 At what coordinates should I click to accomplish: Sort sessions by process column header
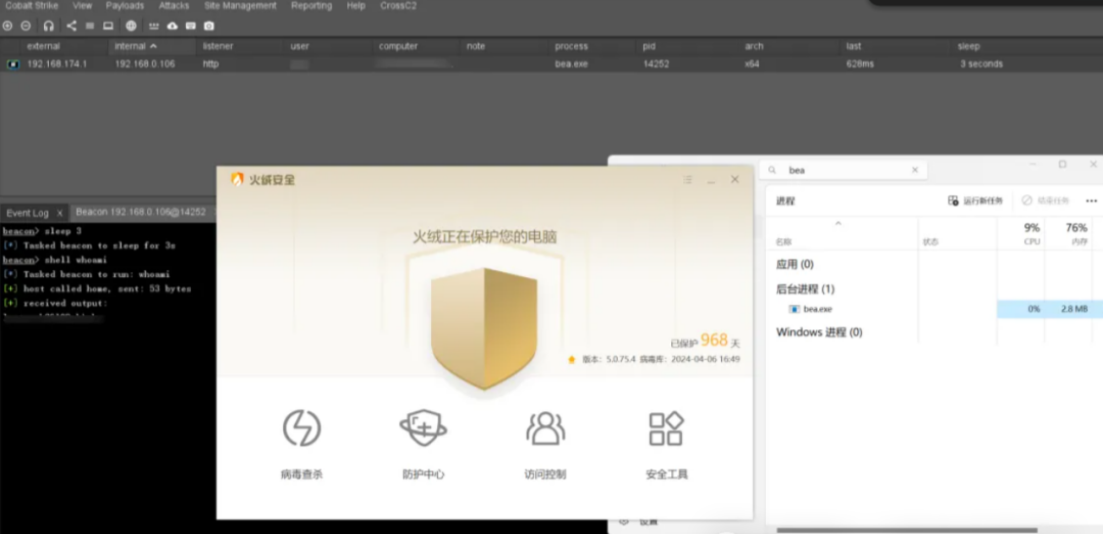571,46
